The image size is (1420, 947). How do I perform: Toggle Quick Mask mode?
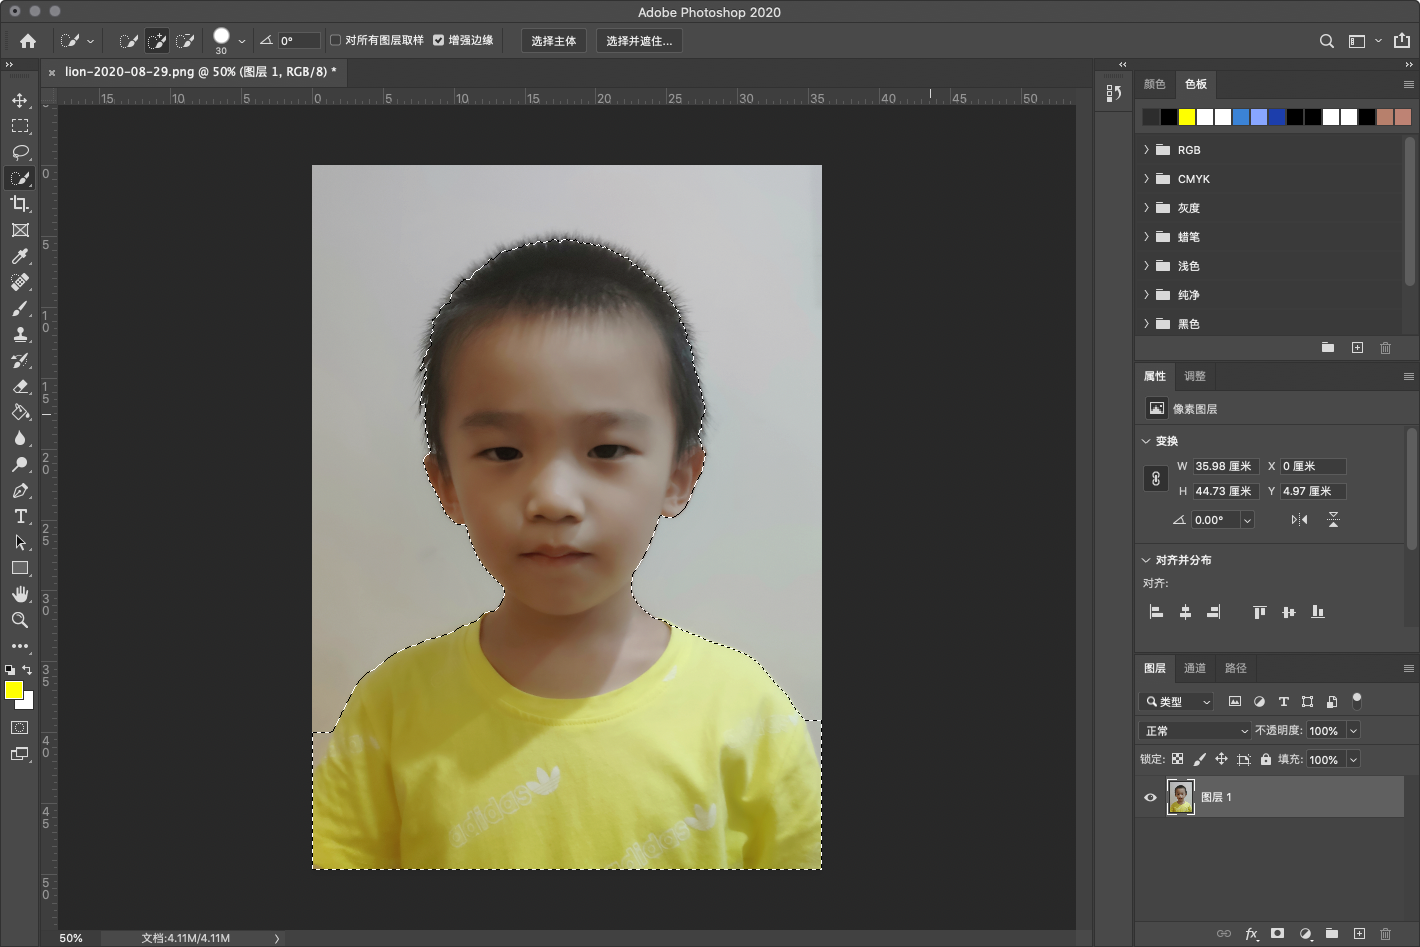(x=19, y=727)
